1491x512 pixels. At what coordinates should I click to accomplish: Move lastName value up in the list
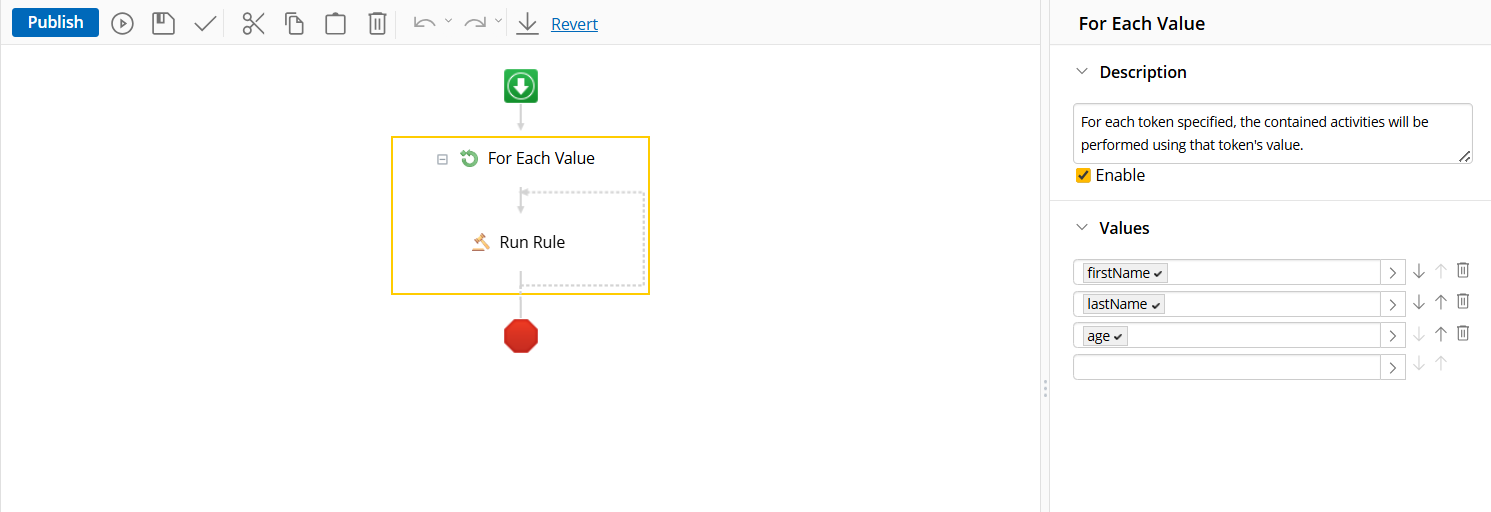coord(1441,302)
